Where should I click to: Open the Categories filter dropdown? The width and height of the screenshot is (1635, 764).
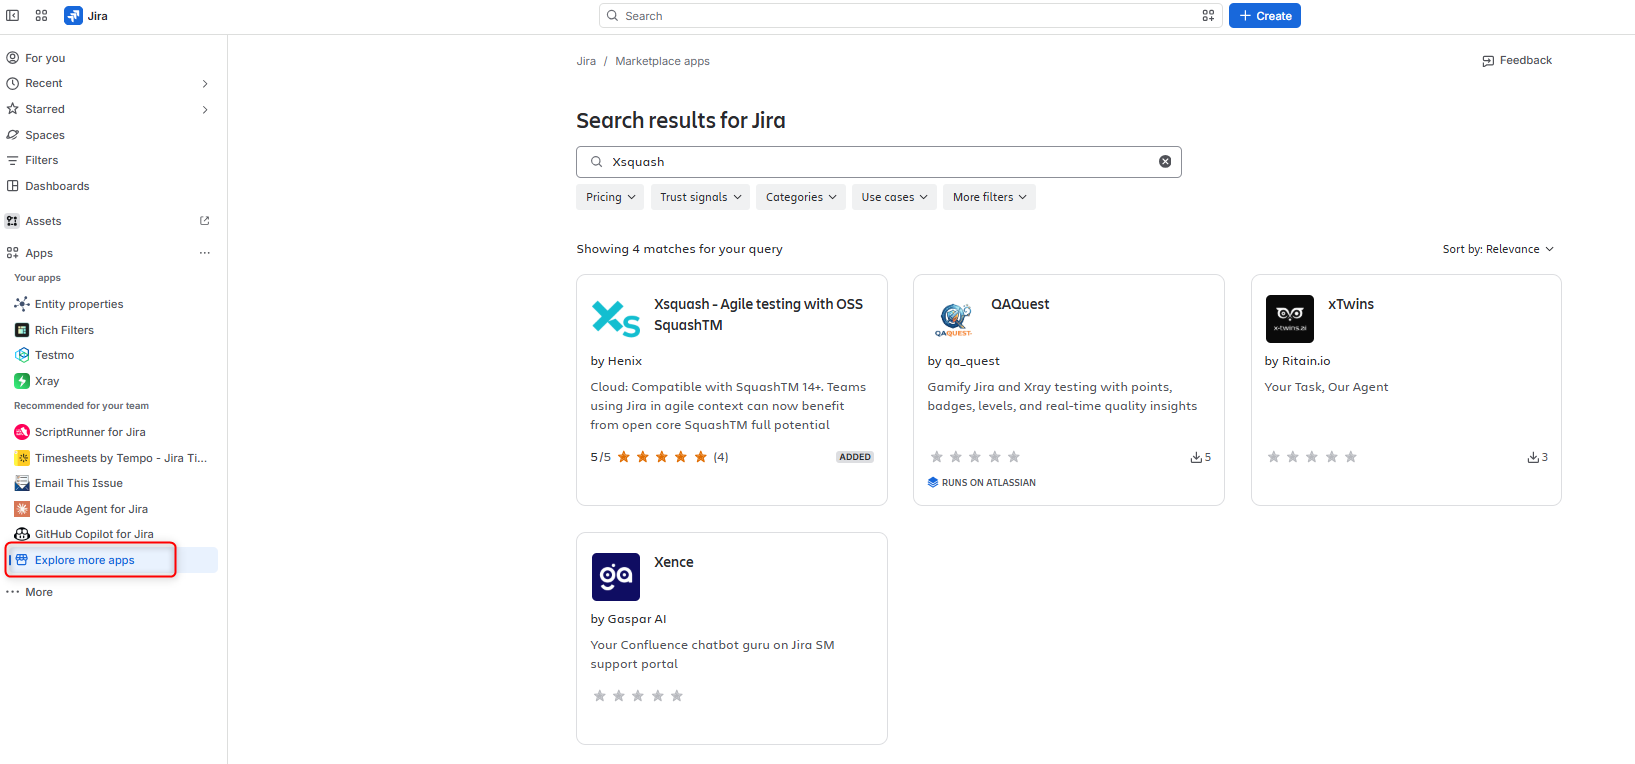(801, 197)
